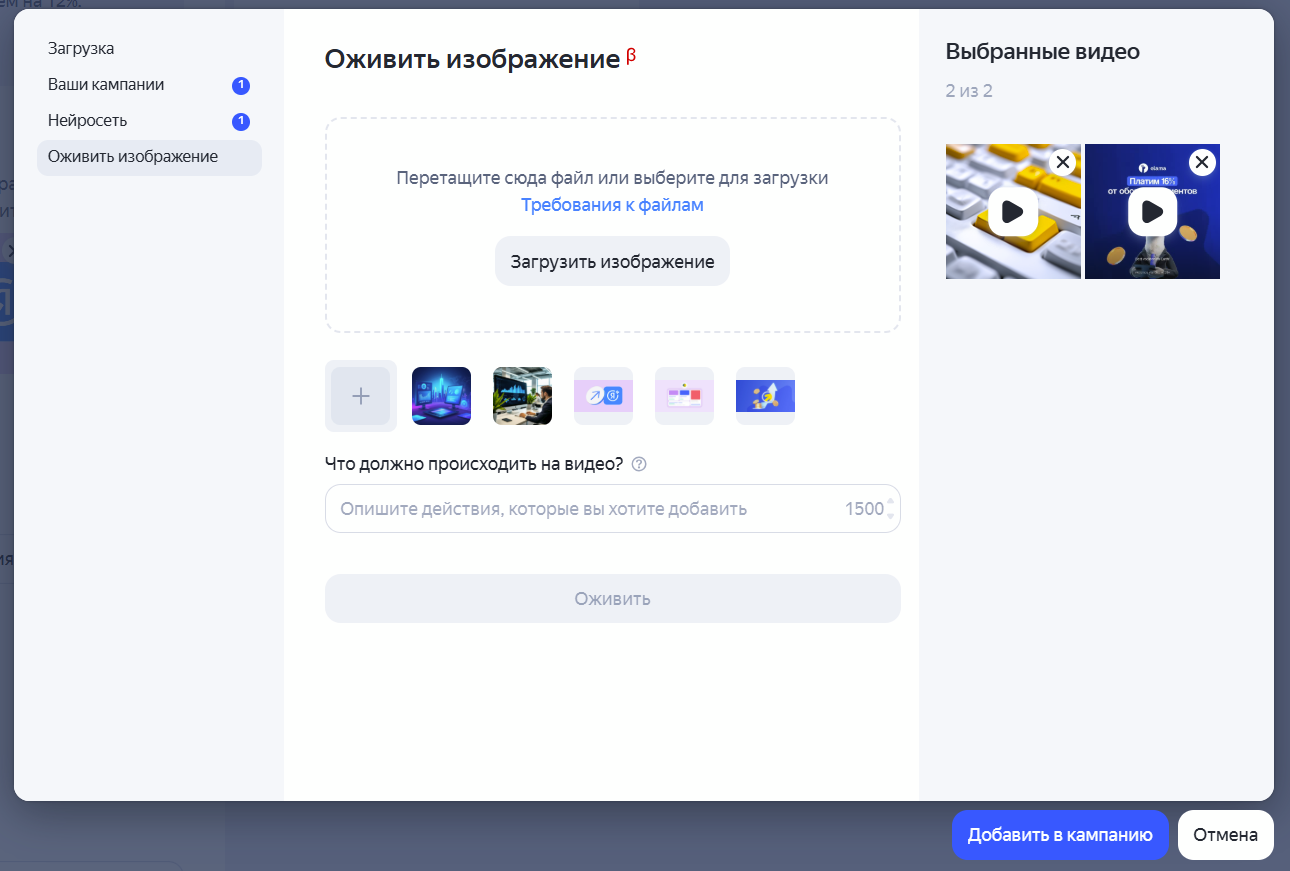
Task: Click the 1500 character counter
Action: [864, 509]
